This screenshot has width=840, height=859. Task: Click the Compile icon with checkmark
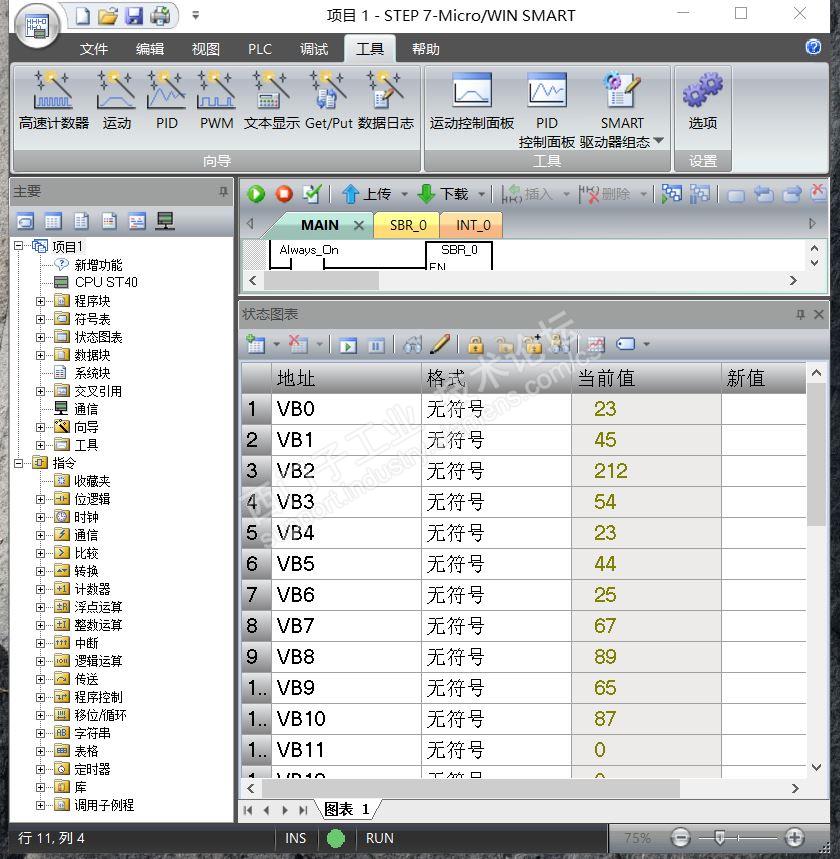tap(312, 194)
